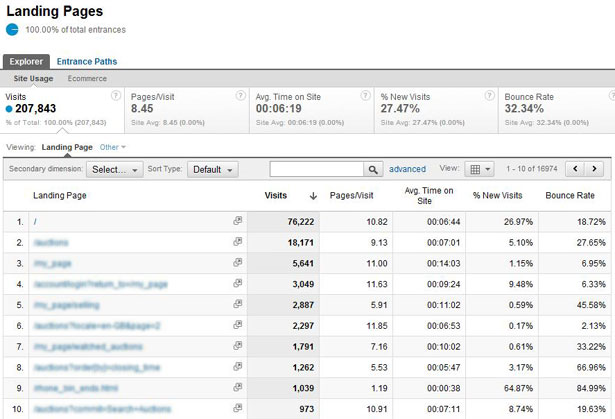
Task: Open the 3,049 visits row's external link icon
Action: coord(237,283)
